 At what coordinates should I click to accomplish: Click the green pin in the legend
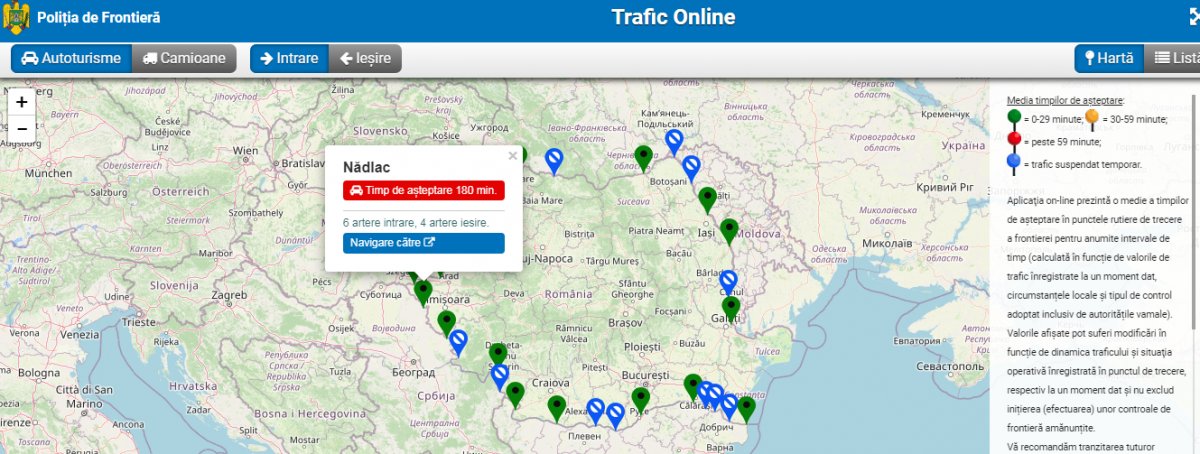[1014, 119]
